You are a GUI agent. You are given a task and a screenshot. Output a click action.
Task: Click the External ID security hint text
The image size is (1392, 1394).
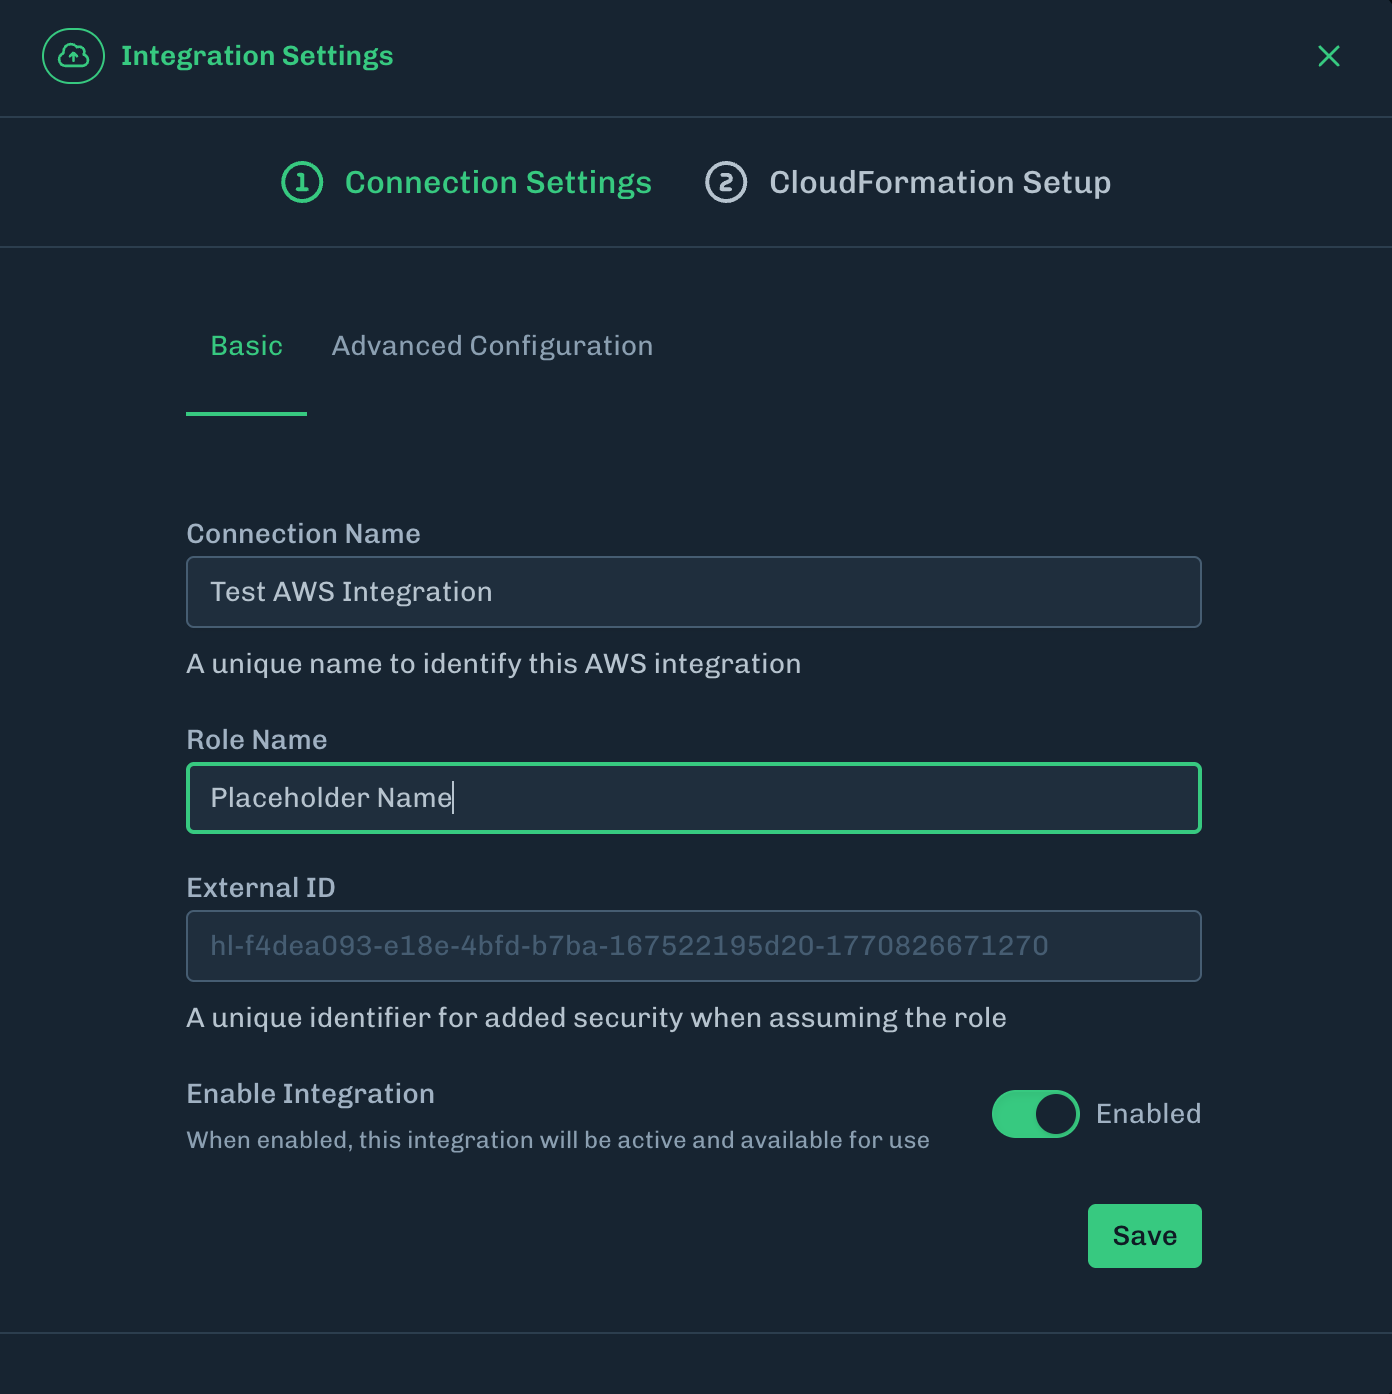pyautogui.click(x=596, y=1018)
